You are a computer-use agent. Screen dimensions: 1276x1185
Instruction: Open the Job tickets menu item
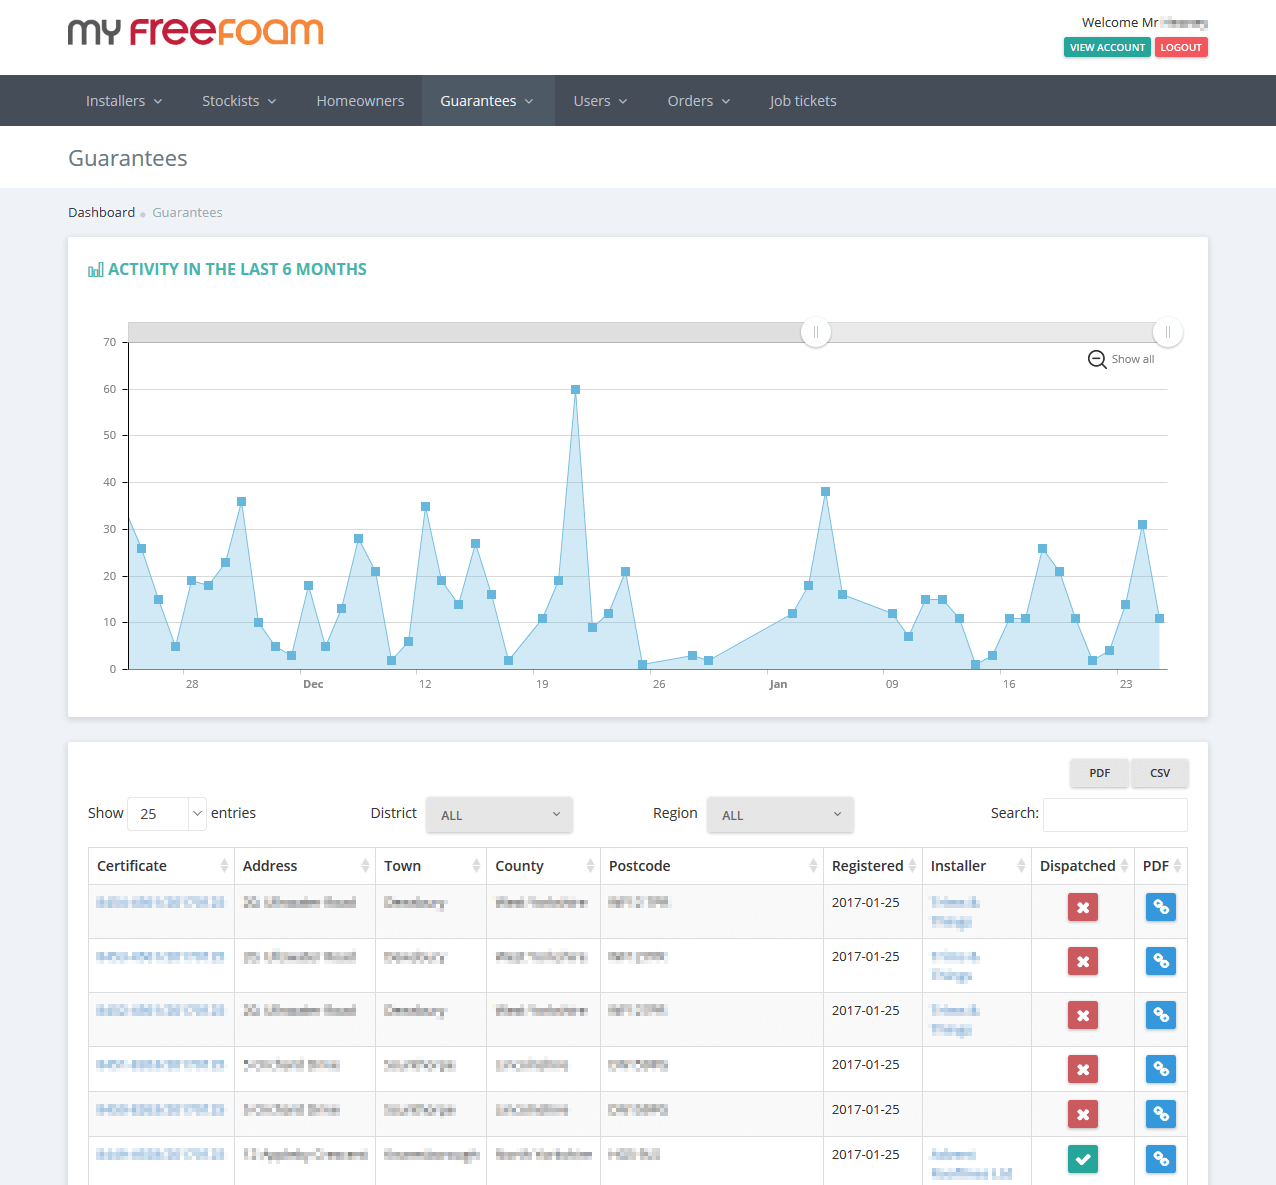tap(802, 101)
